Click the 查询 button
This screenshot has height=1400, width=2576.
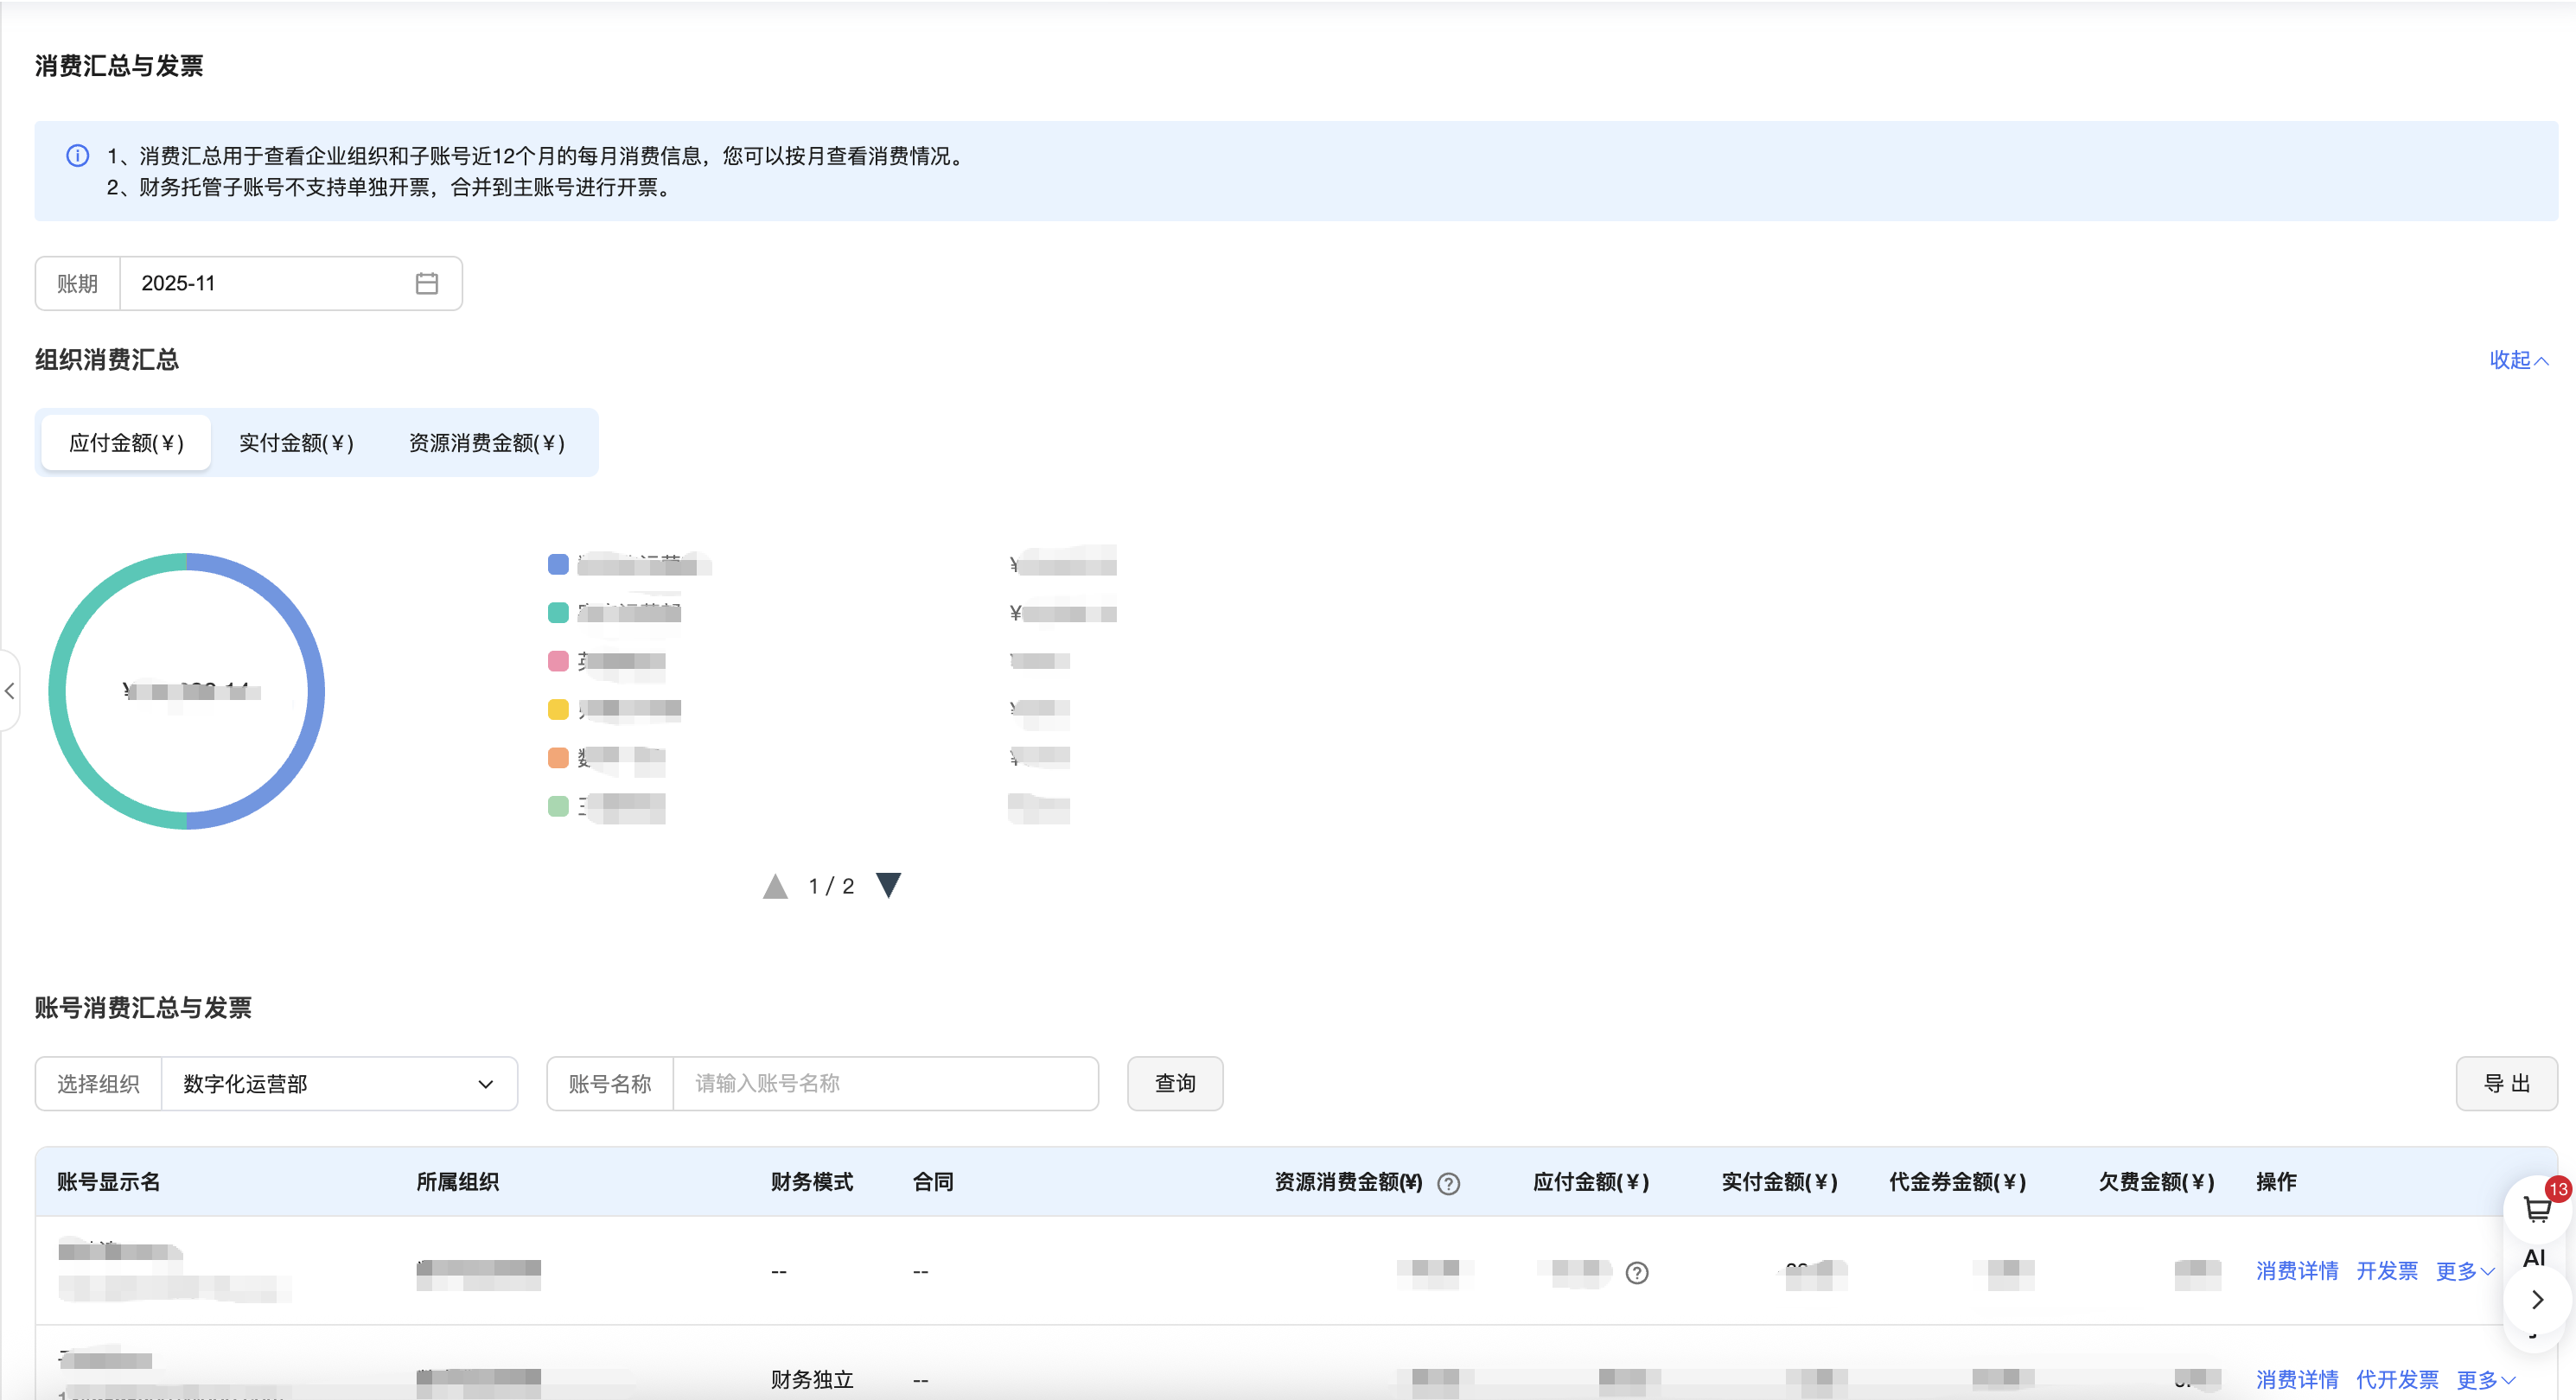pos(1174,1084)
